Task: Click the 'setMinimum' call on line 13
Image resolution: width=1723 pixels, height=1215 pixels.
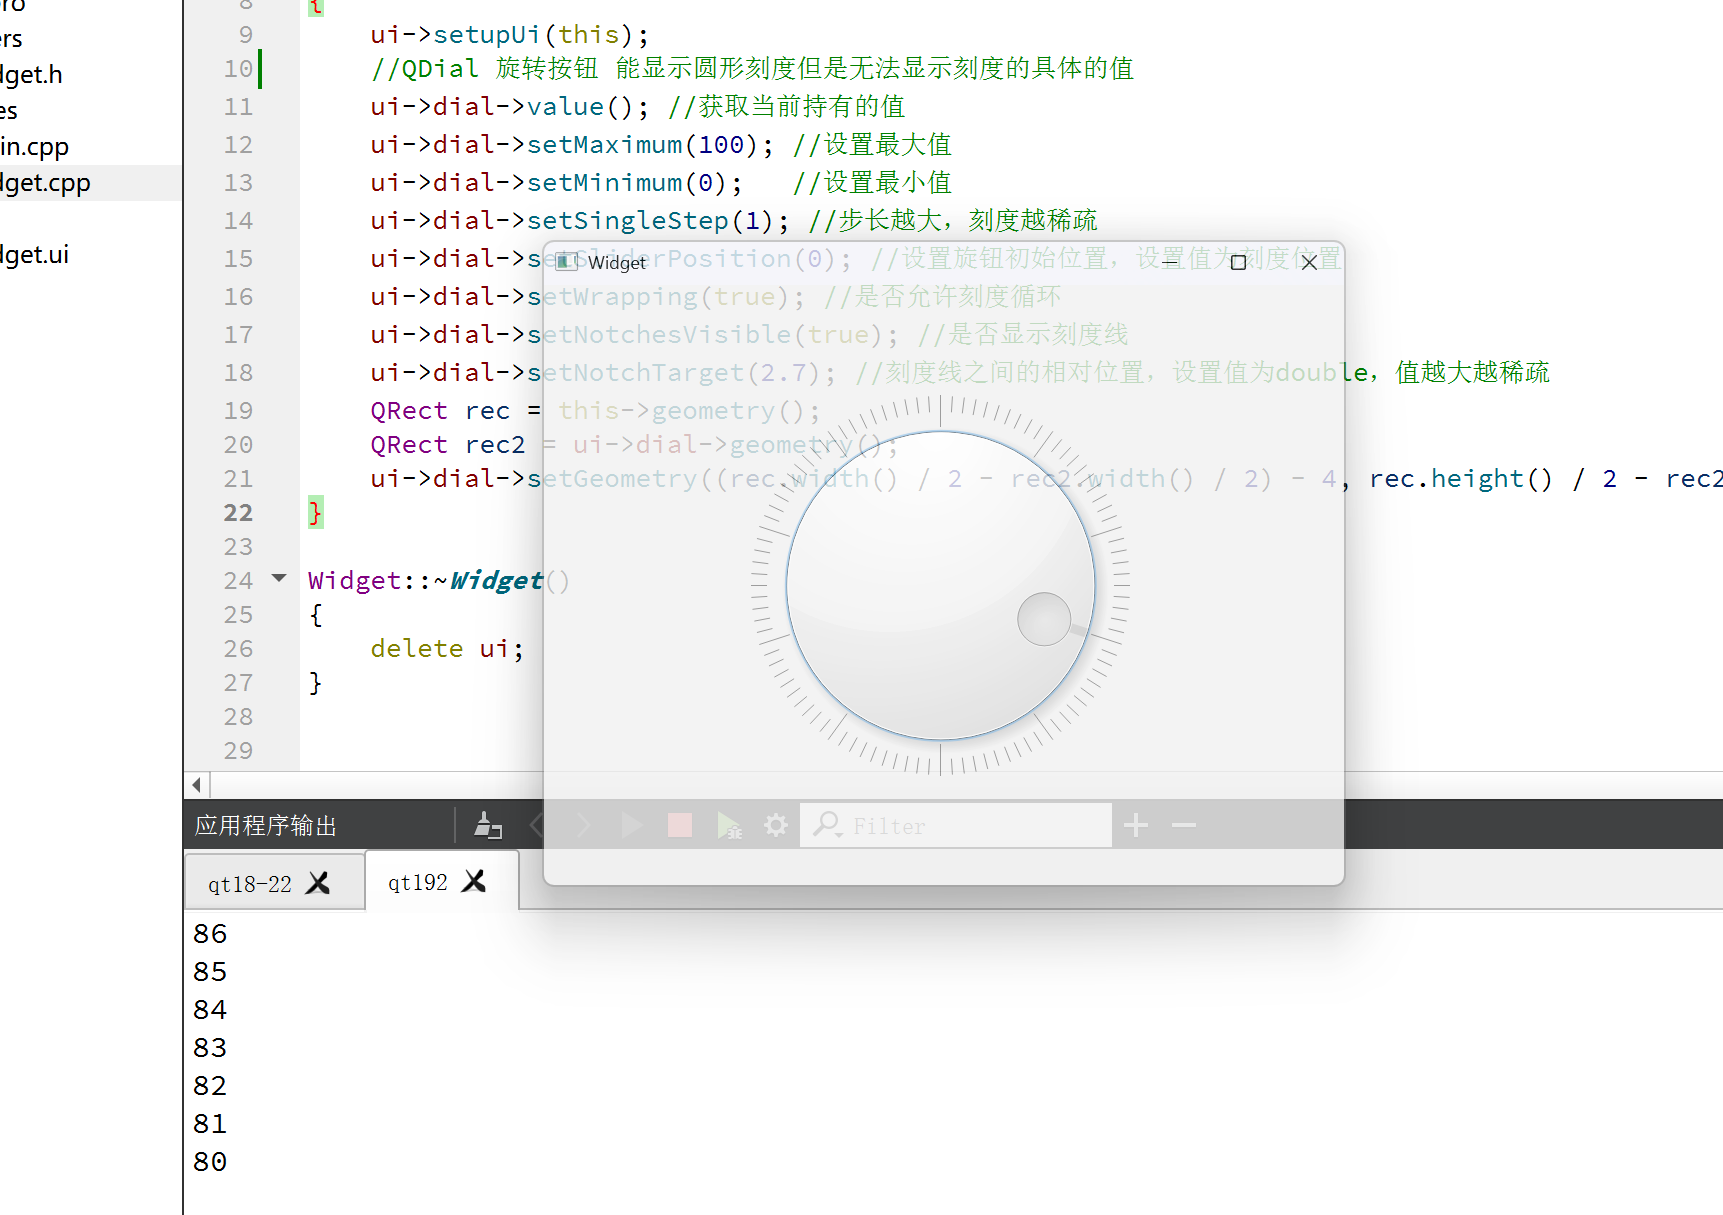Action: tap(604, 183)
